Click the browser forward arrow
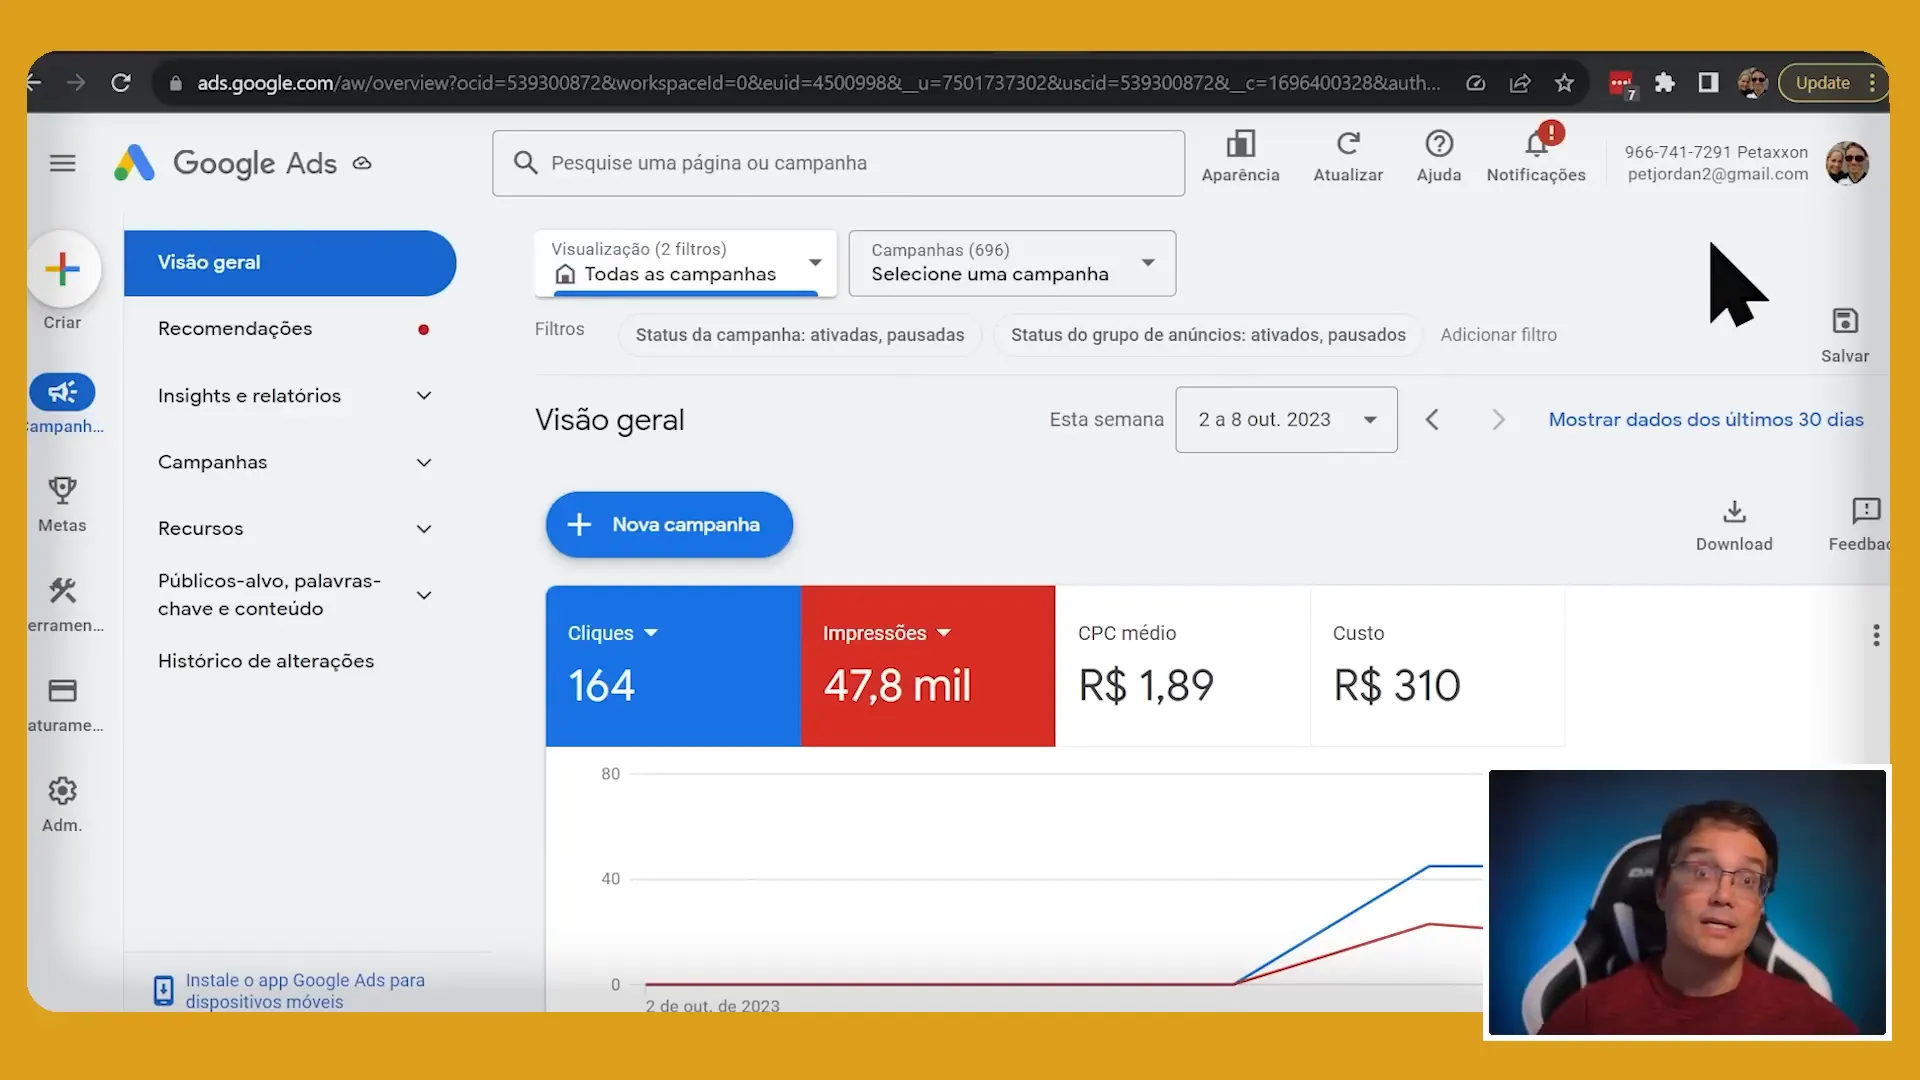1920x1080 pixels. click(76, 83)
